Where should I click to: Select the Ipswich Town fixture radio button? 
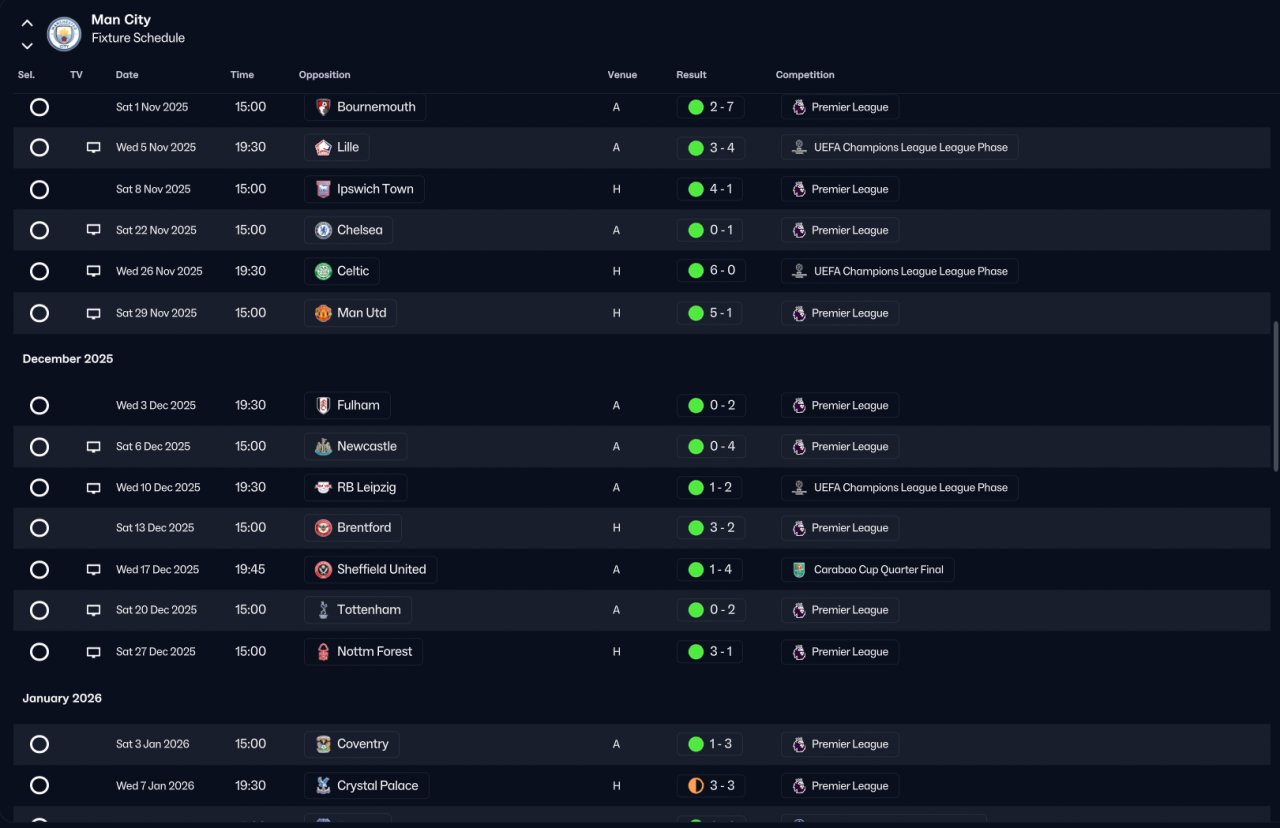[39, 189]
